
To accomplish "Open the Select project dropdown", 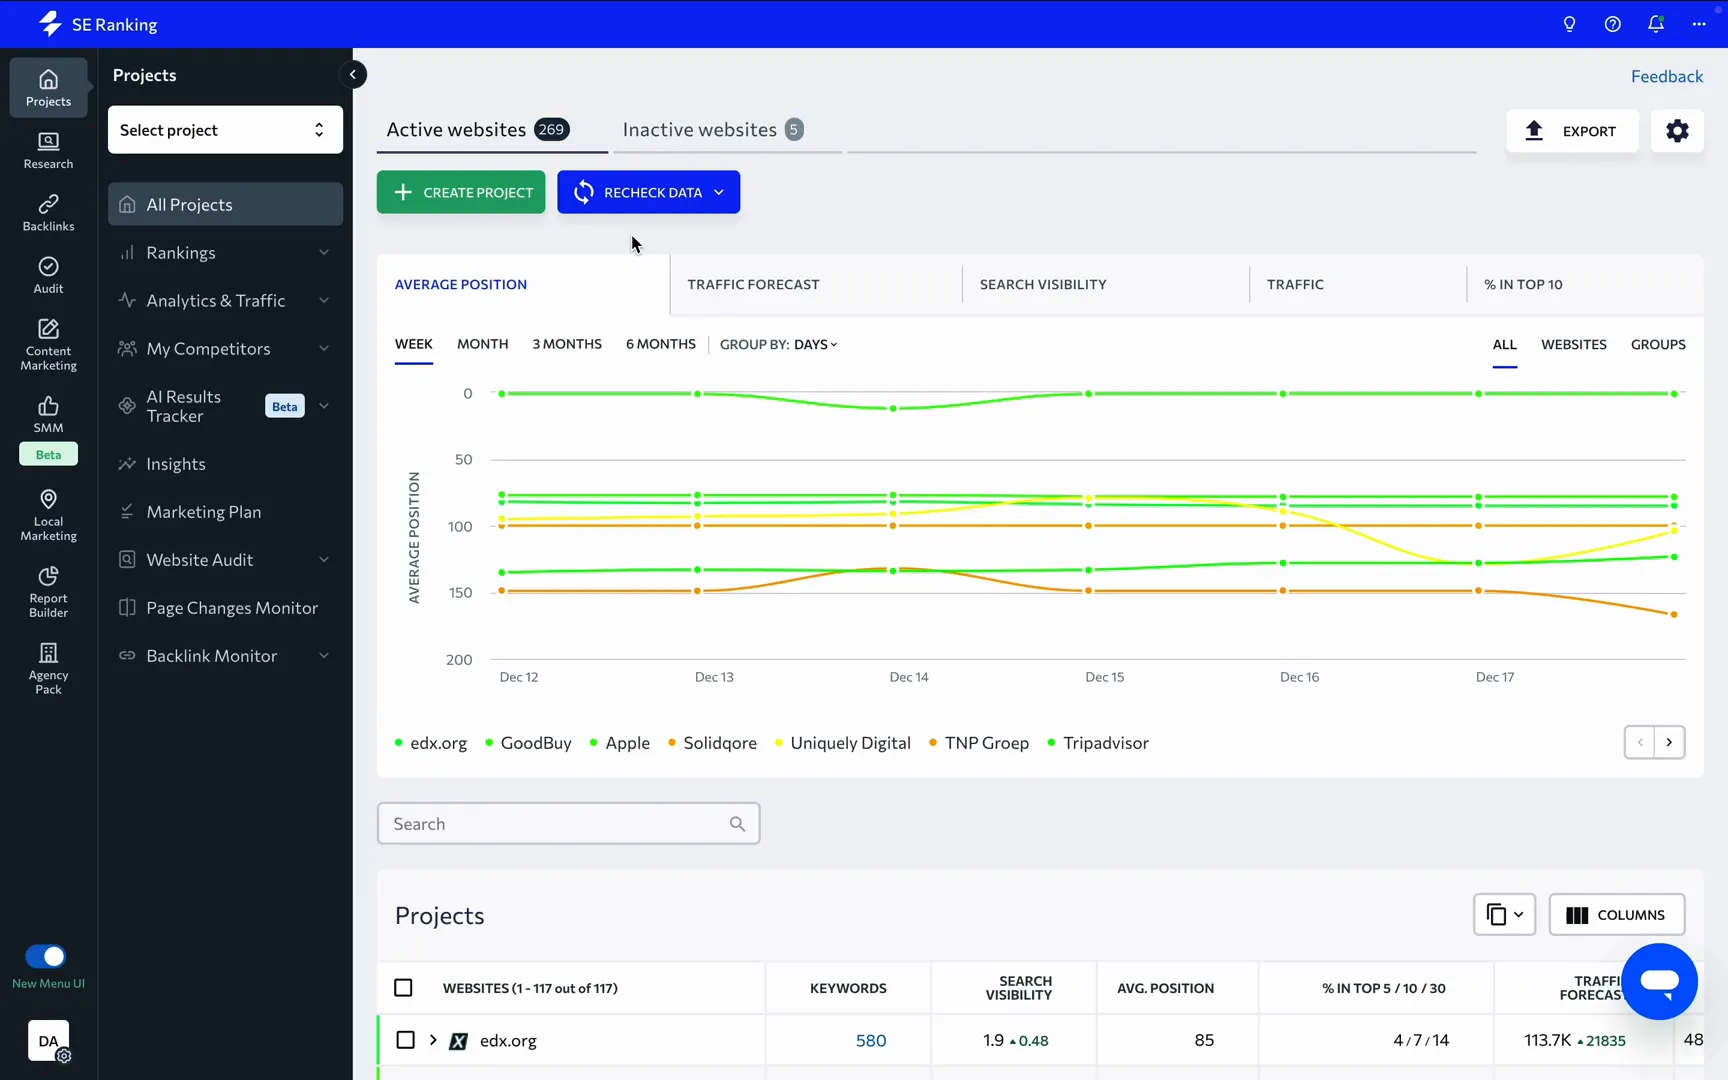I will 225,130.
